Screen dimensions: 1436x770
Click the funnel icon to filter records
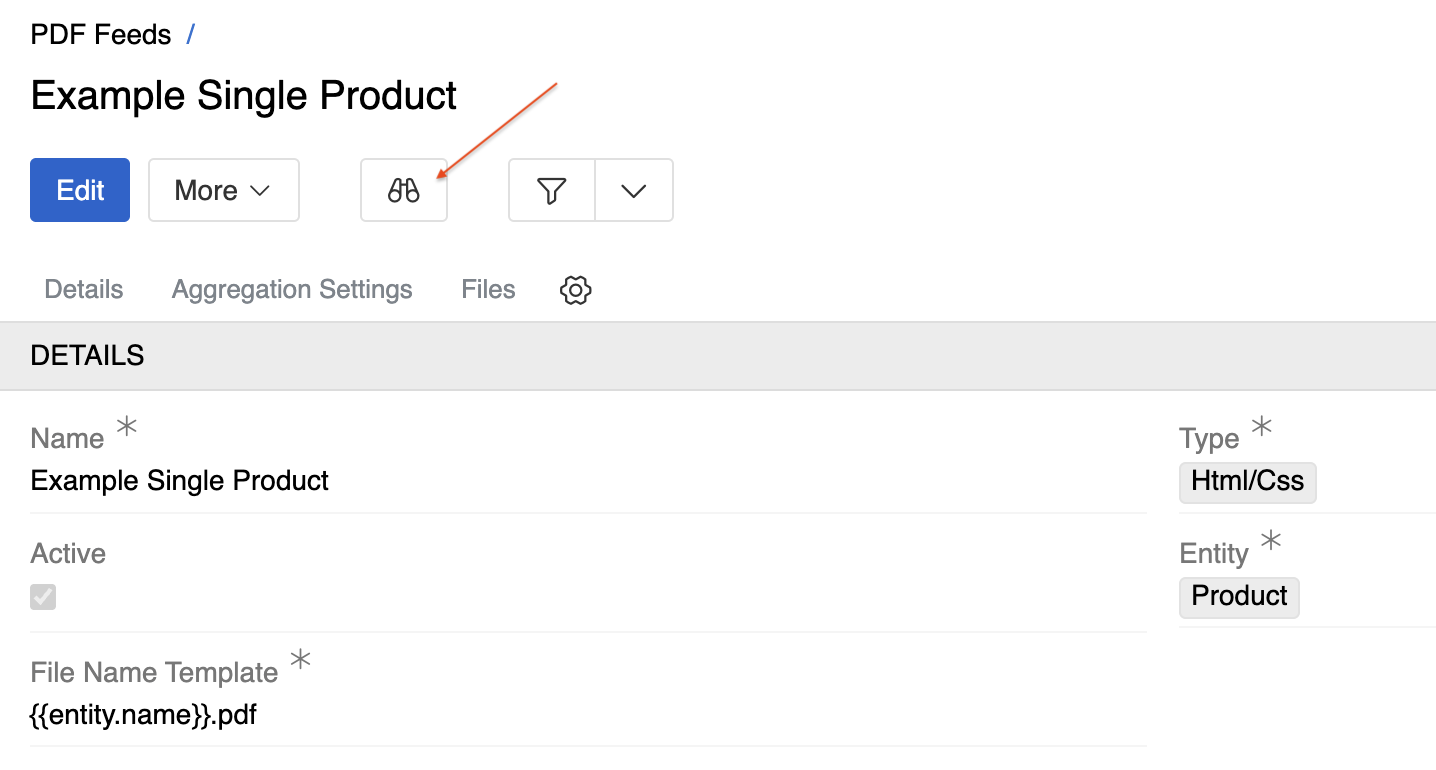pyautogui.click(x=551, y=190)
